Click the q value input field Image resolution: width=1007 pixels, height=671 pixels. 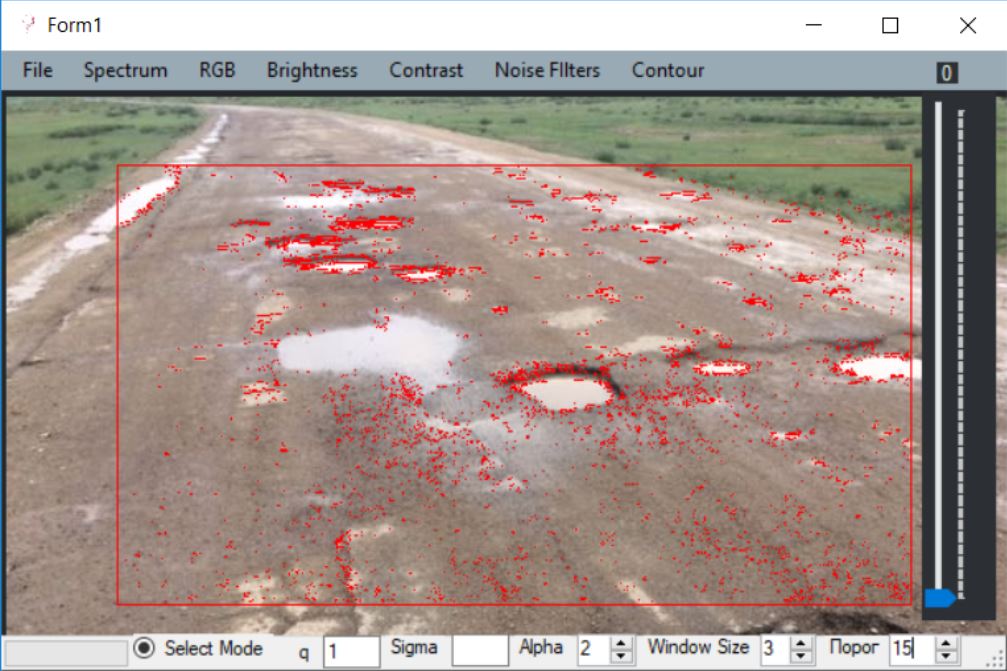[351, 651]
